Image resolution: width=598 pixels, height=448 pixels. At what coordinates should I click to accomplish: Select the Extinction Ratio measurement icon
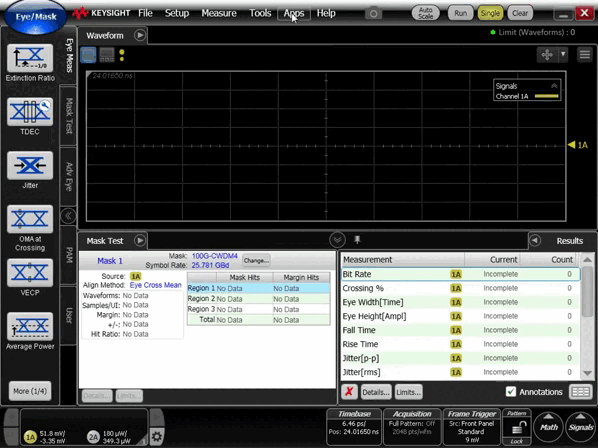pos(30,58)
